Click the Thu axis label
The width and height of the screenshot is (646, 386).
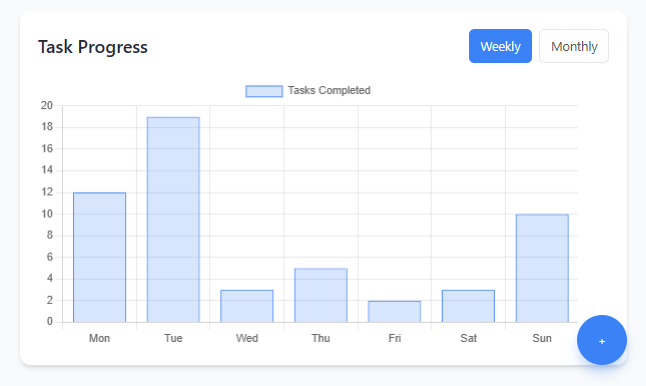click(x=321, y=338)
